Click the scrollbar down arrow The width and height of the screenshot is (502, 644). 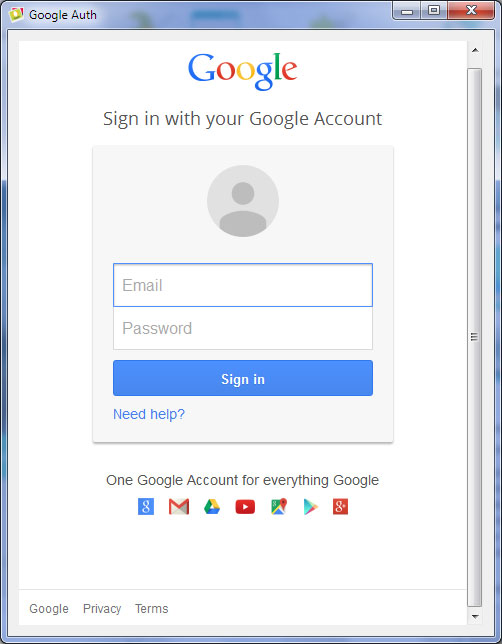(x=475, y=616)
